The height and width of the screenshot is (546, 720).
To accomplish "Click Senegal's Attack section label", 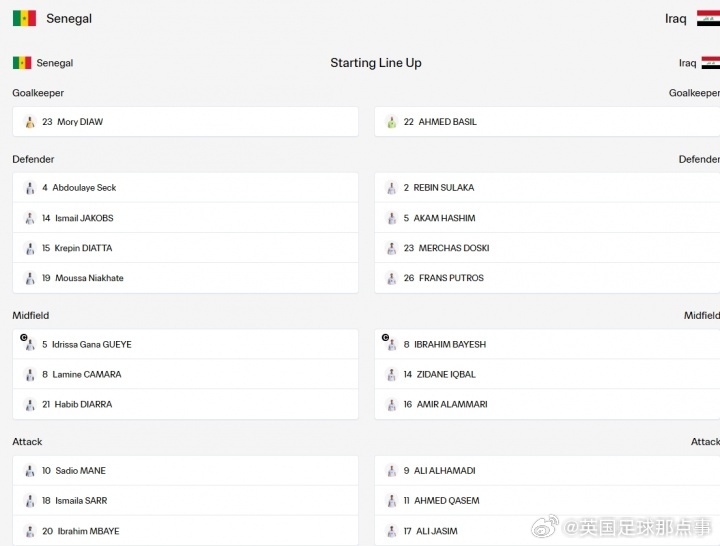I will tap(27, 442).
